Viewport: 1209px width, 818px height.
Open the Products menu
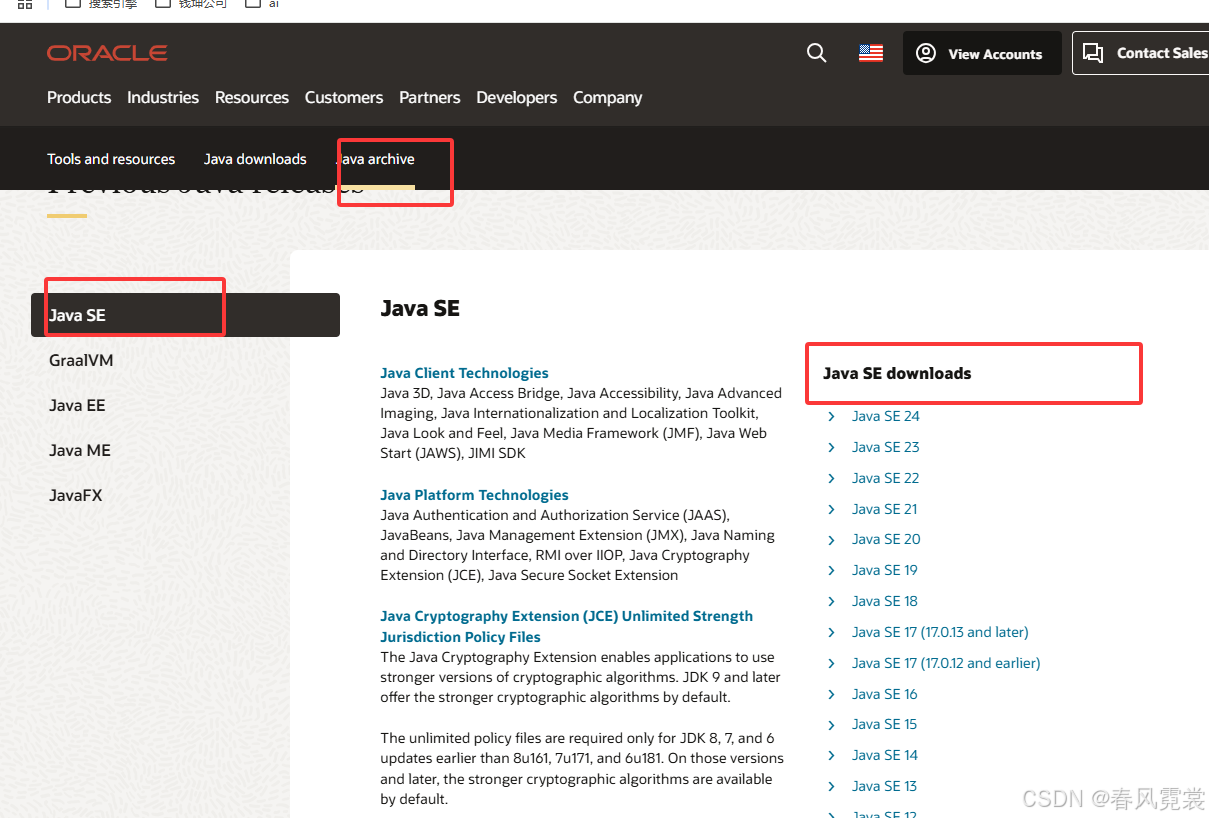tap(79, 97)
